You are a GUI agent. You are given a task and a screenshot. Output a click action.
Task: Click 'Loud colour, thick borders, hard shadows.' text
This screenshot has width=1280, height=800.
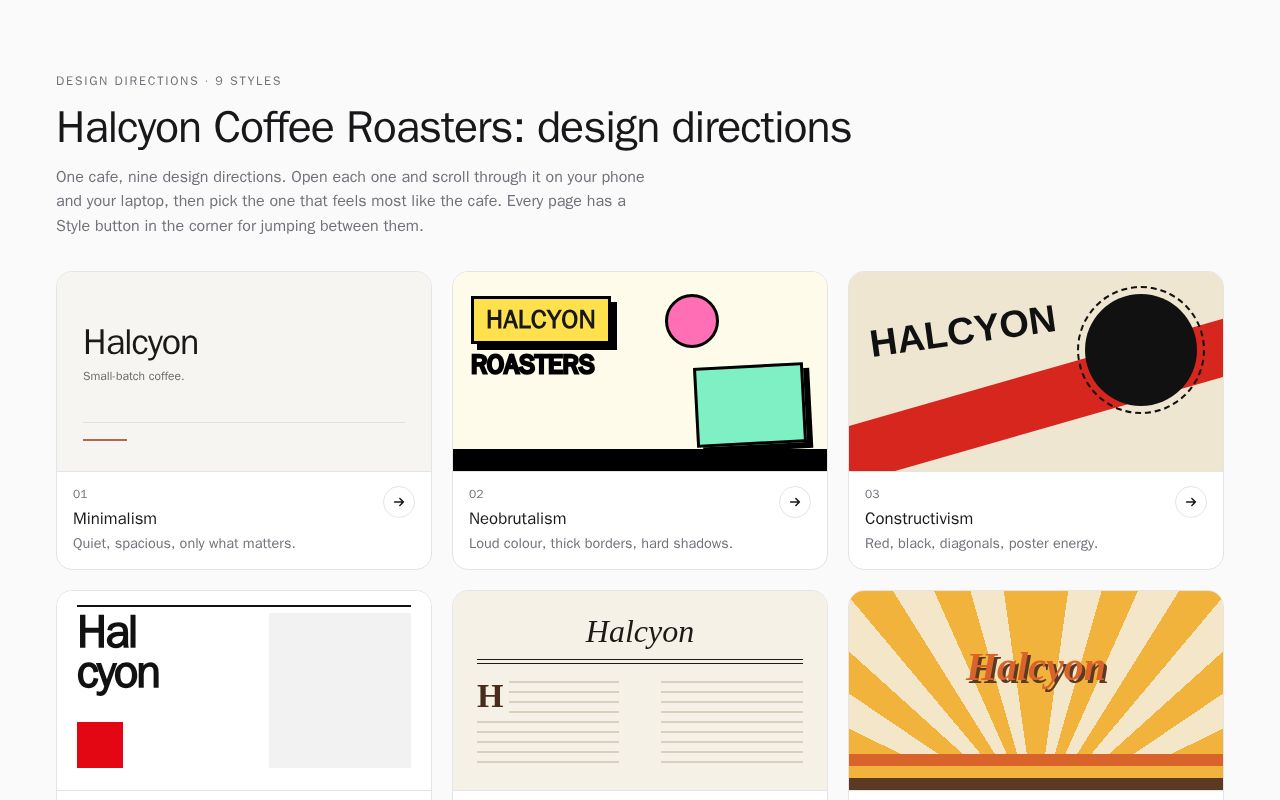(x=601, y=544)
